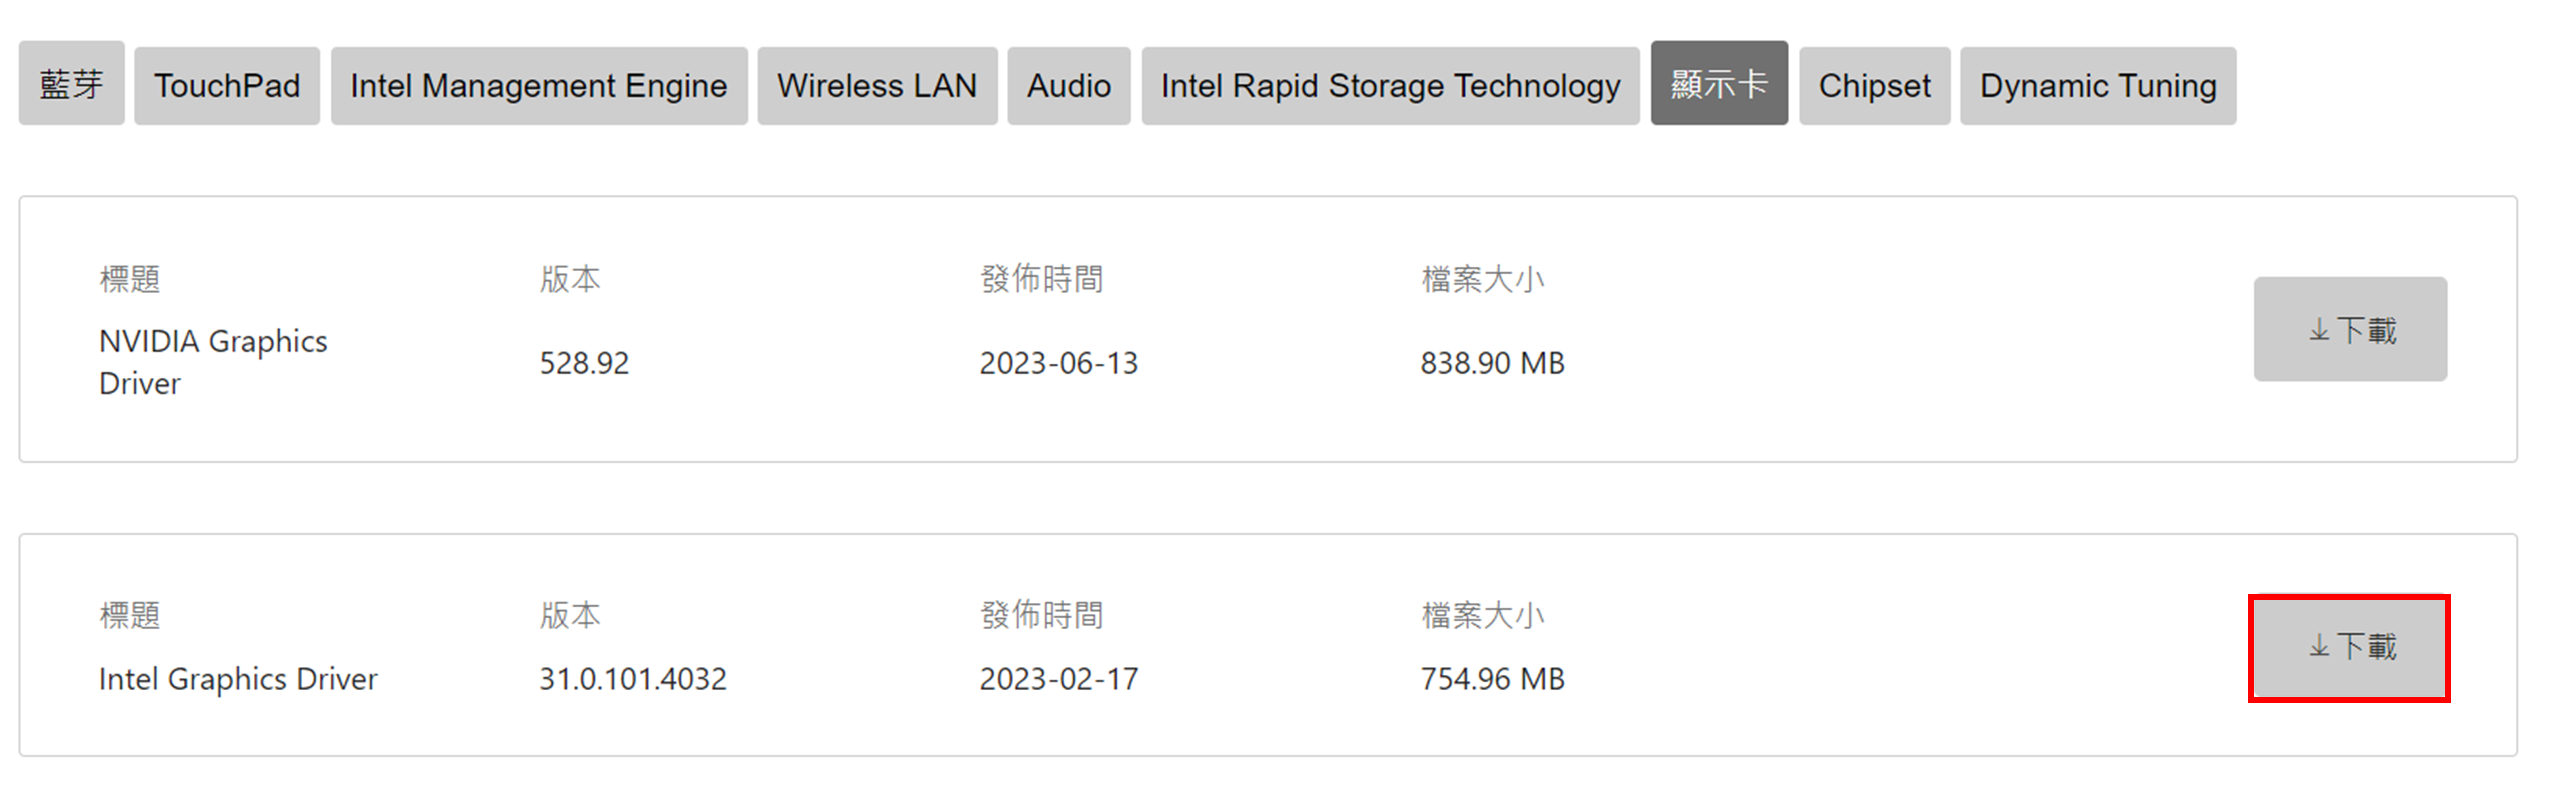Open Intel Rapid Storage Technology tab
The image size is (2568, 799).
coord(1389,86)
